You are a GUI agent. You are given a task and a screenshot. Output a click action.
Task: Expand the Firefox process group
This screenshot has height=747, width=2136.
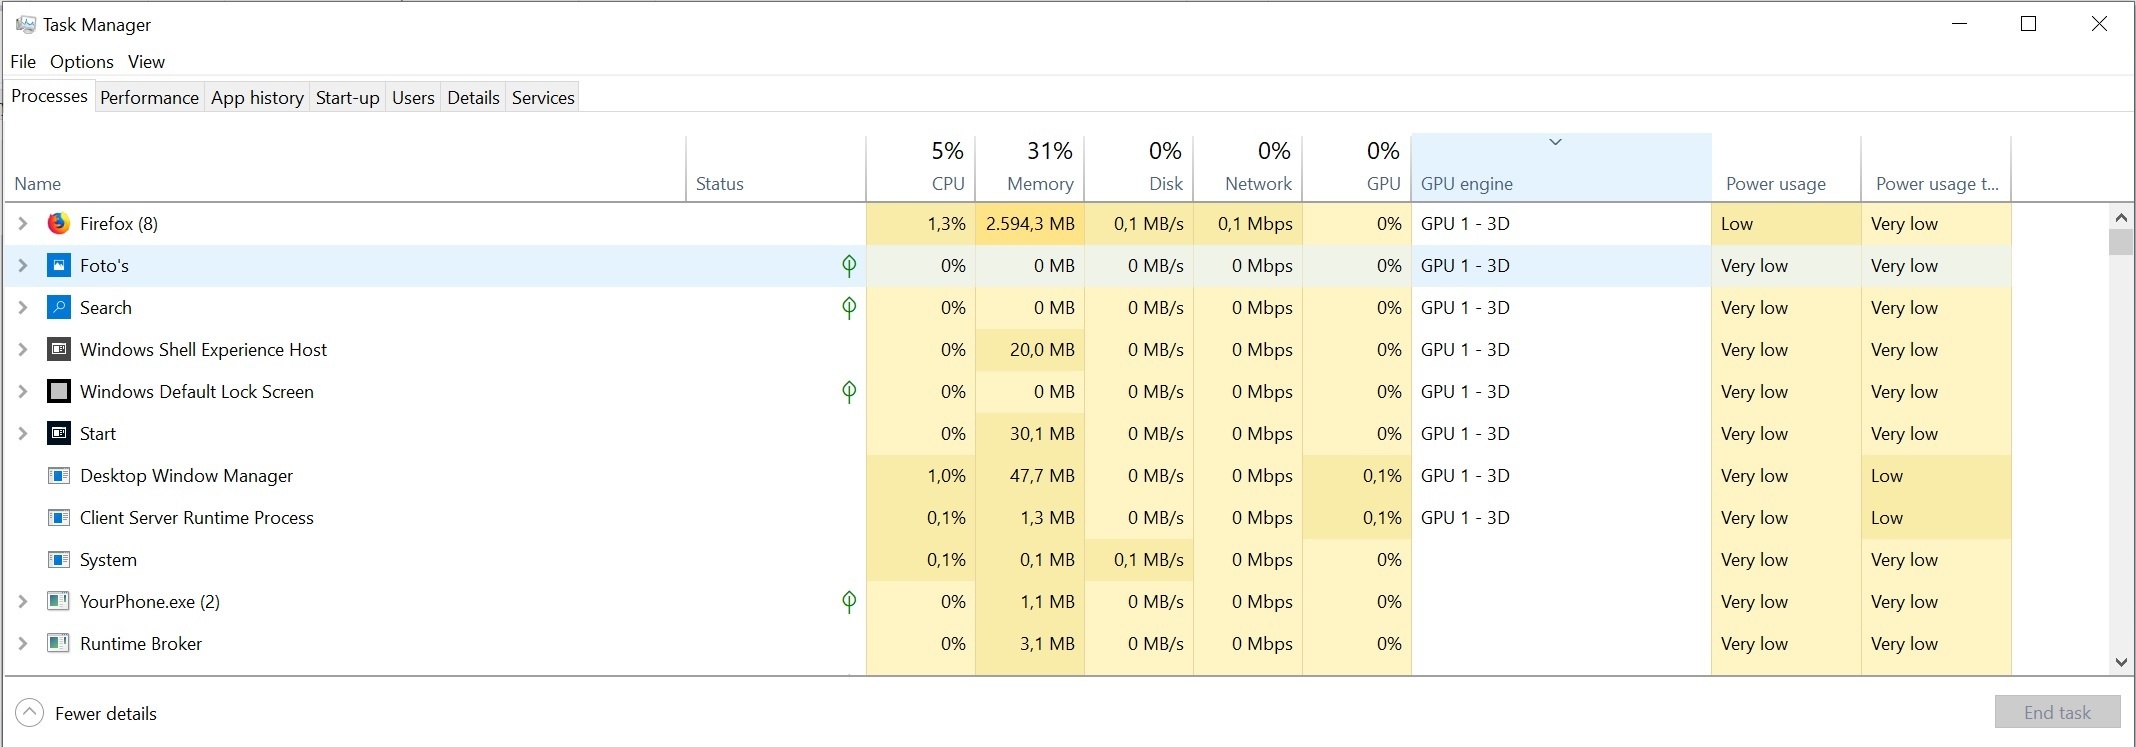[23, 224]
